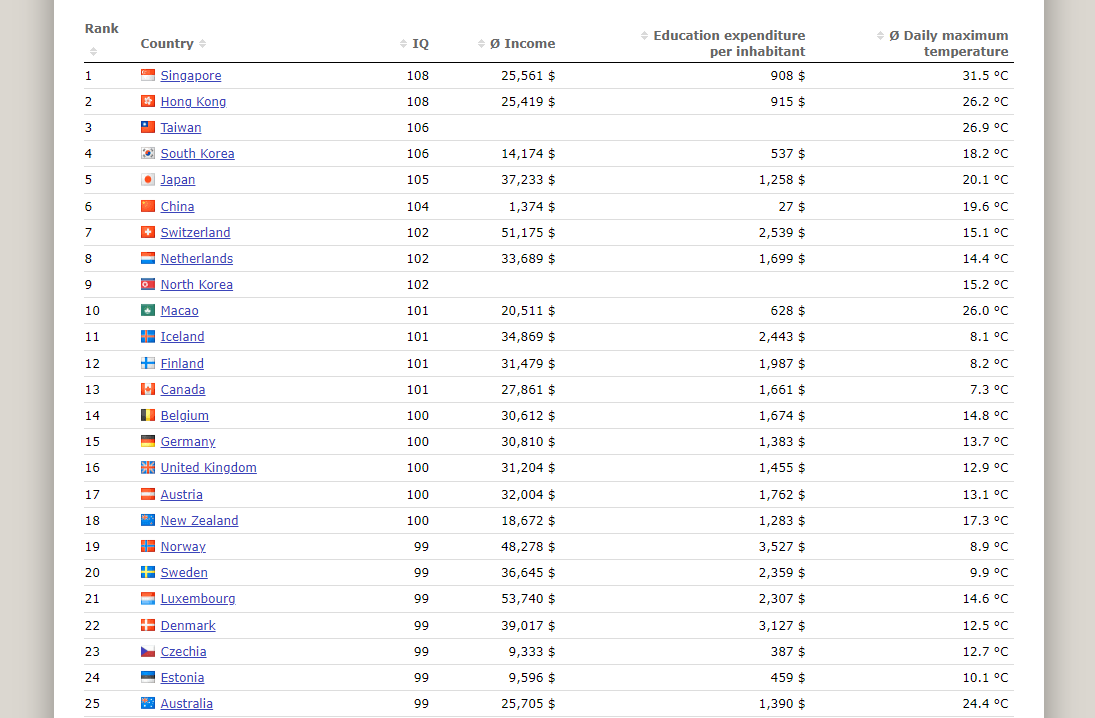Image resolution: width=1095 pixels, height=718 pixels.
Task: Open the China country link
Action: (x=177, y=206)
